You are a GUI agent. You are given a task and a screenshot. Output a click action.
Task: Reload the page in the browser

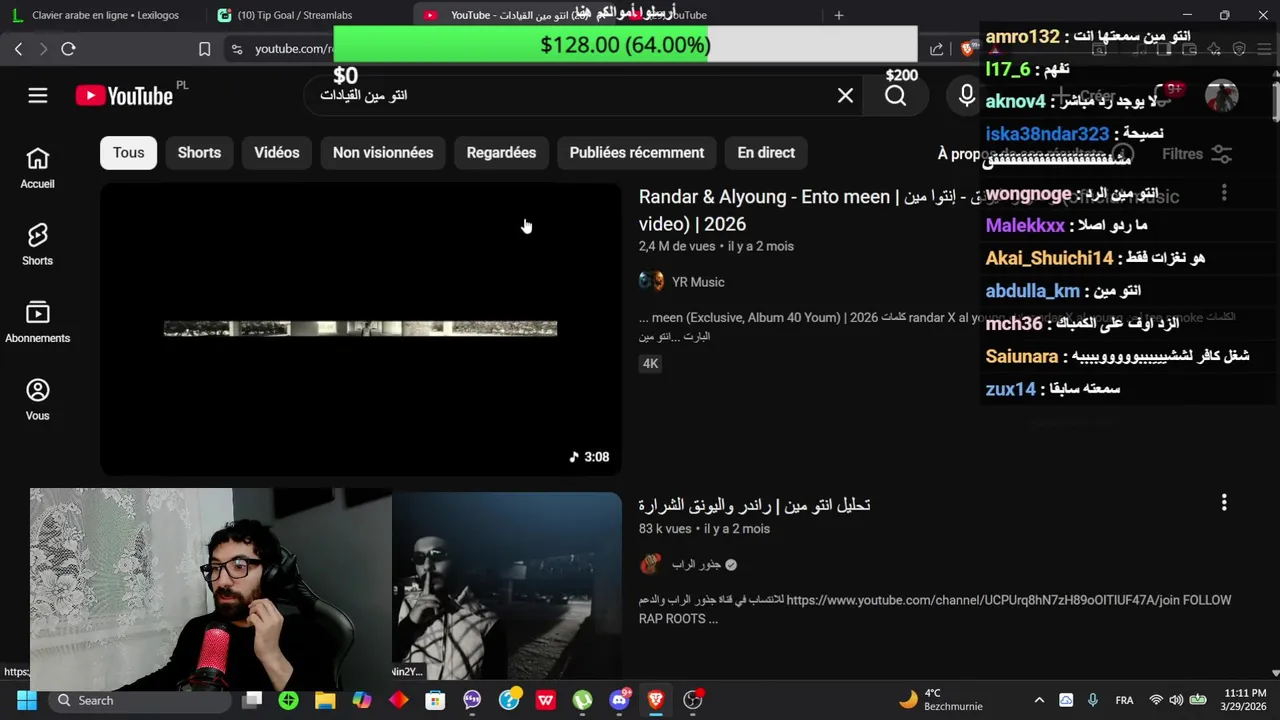click(x=68, y=49)
